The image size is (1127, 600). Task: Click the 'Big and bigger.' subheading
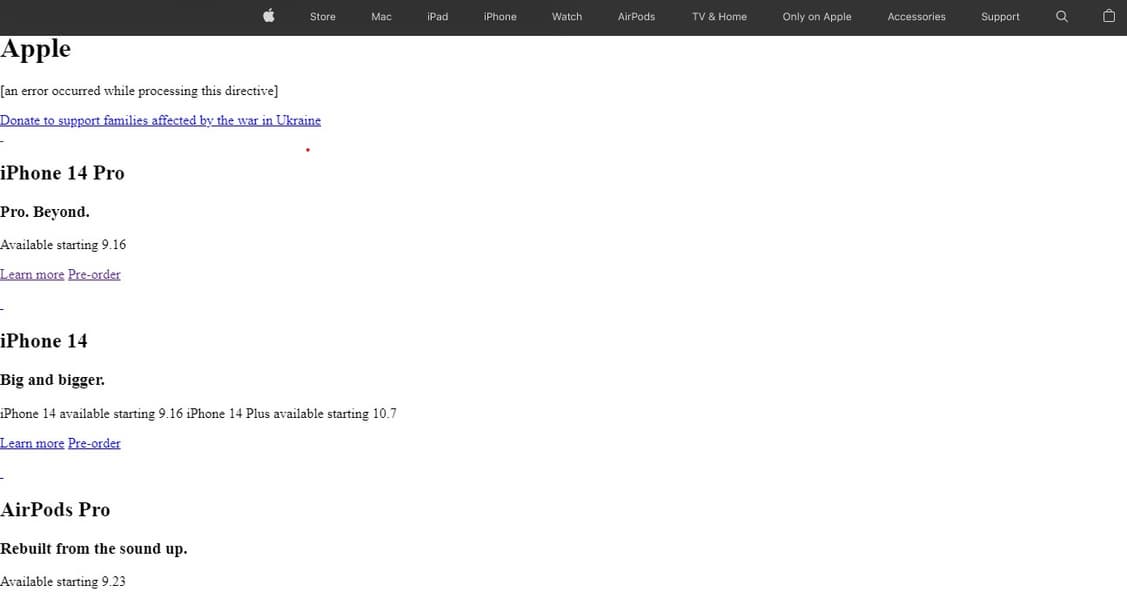[x=52, y=380]
